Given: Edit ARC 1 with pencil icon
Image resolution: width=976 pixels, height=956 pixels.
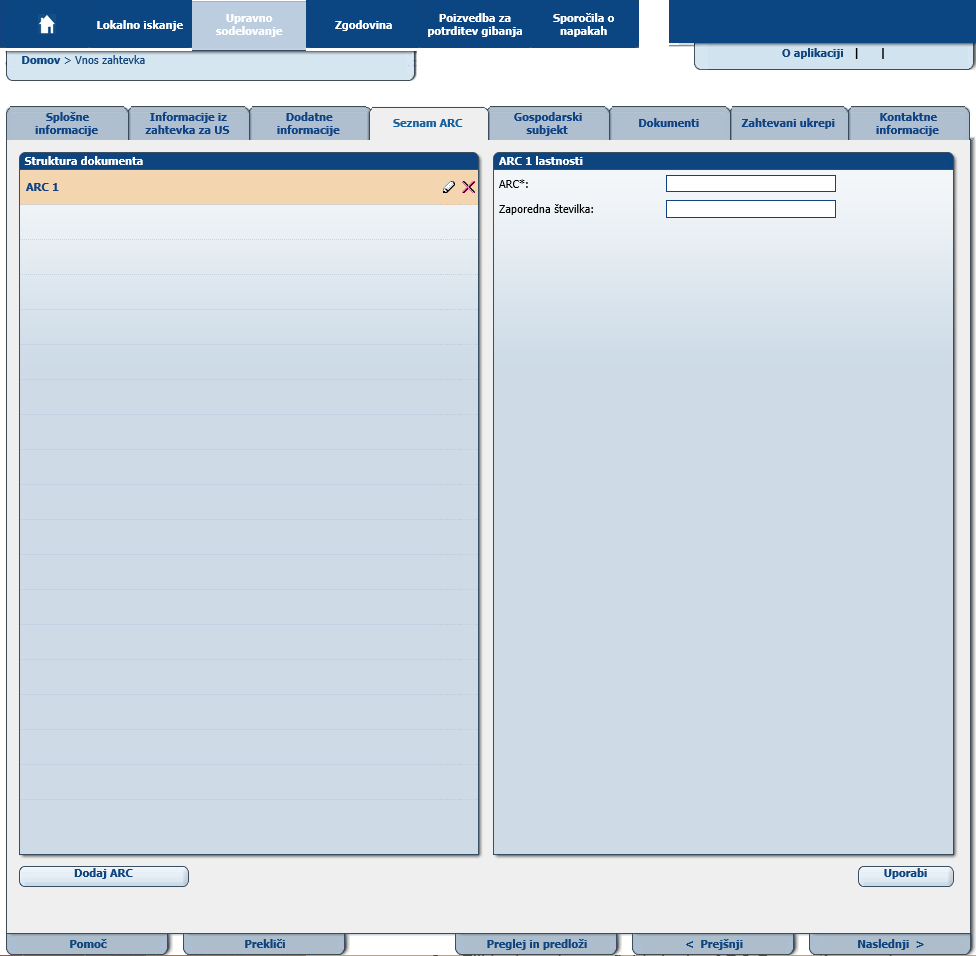Looking at the screenshot, I should [448, 187].
